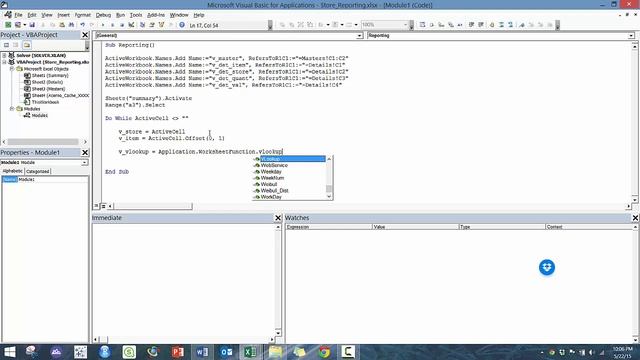This screenshot has width=640, height=360.
Task: Click the Run Sub play icon
Action: tap(103, 25)
